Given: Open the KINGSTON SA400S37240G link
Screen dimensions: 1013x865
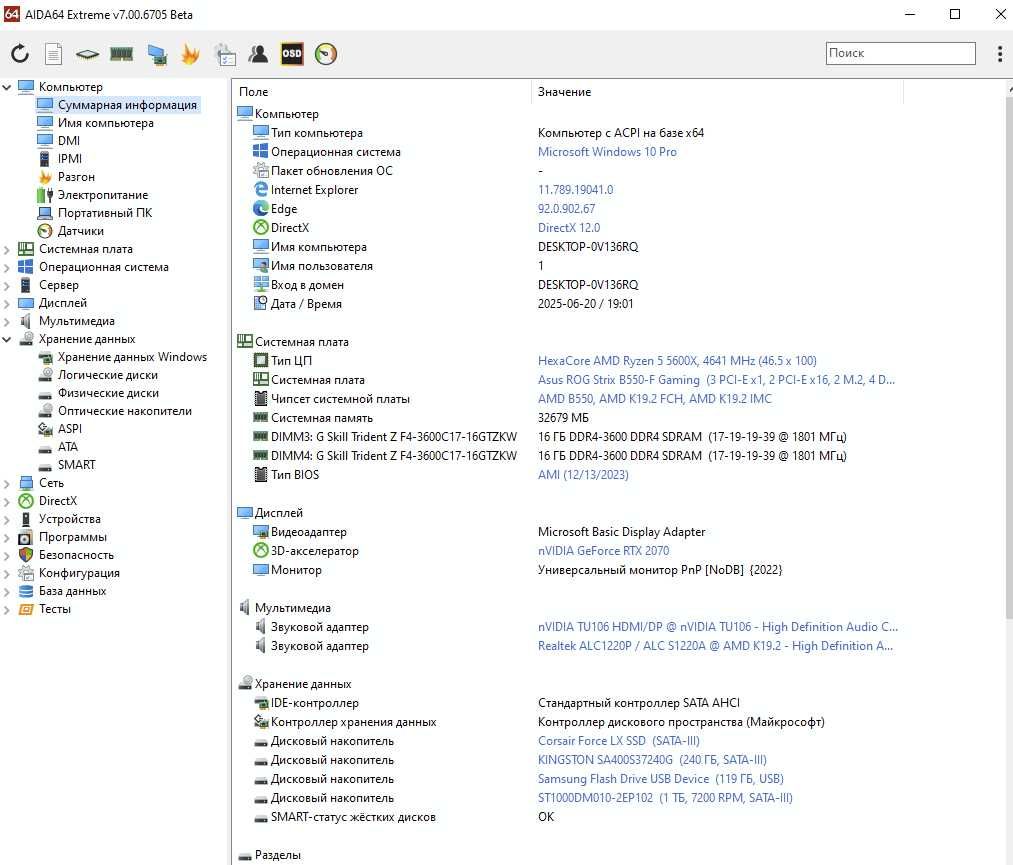Looking at the screenshot, I should tap(652, 760).
